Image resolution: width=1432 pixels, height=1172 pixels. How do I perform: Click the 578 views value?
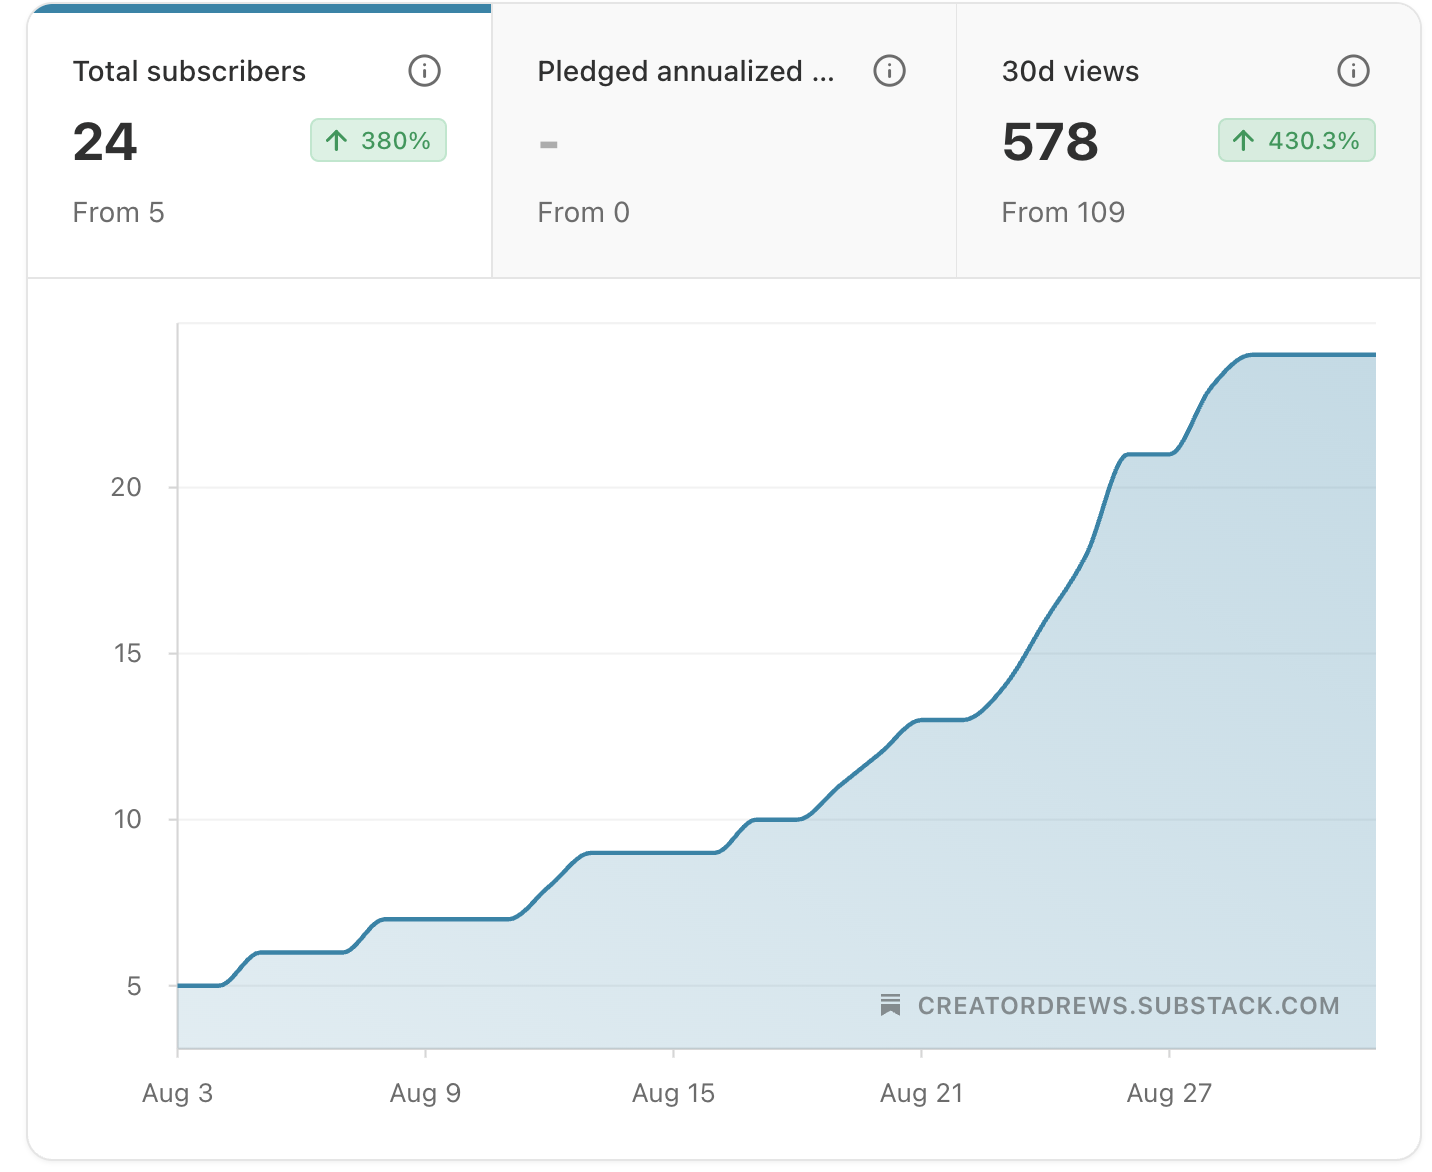(1050, 142)
